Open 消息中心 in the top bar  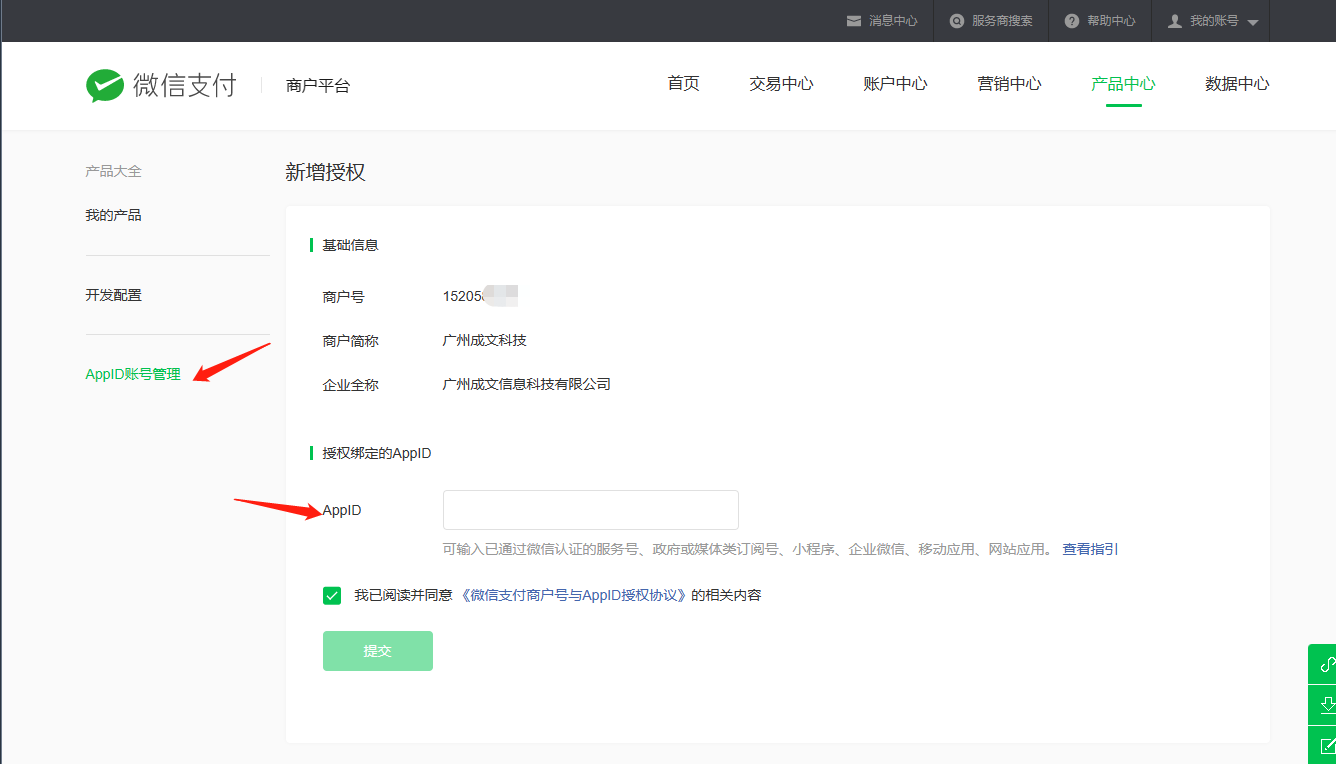click(893, 20)
